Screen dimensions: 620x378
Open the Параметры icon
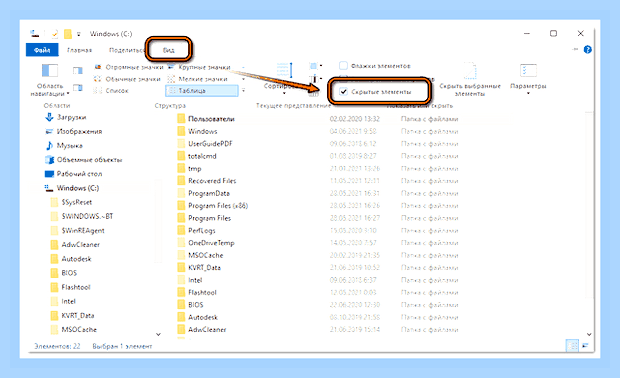(x=528, y=71)
